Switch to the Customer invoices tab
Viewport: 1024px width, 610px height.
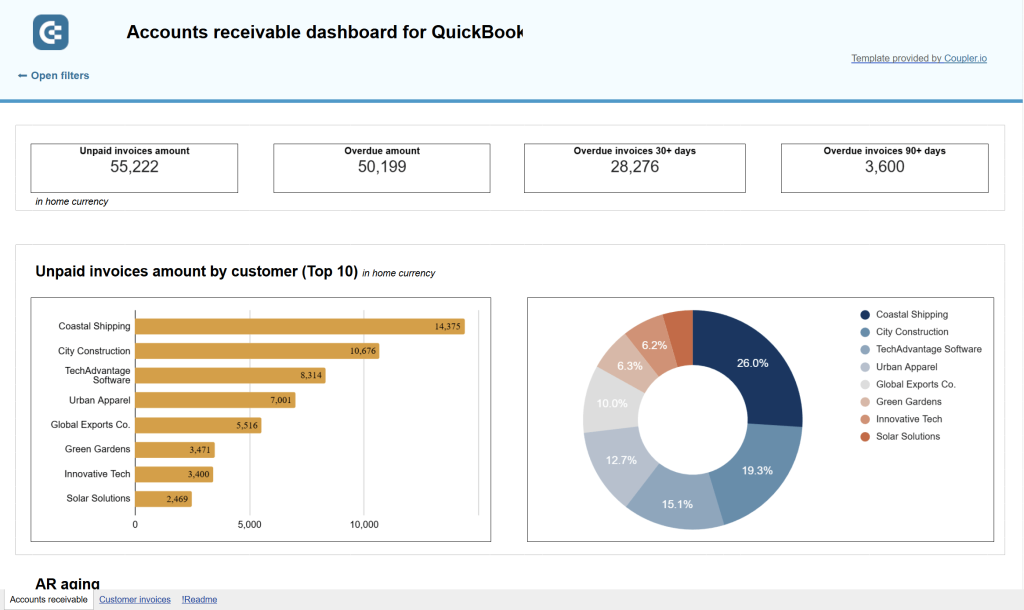tap(134, 599)
